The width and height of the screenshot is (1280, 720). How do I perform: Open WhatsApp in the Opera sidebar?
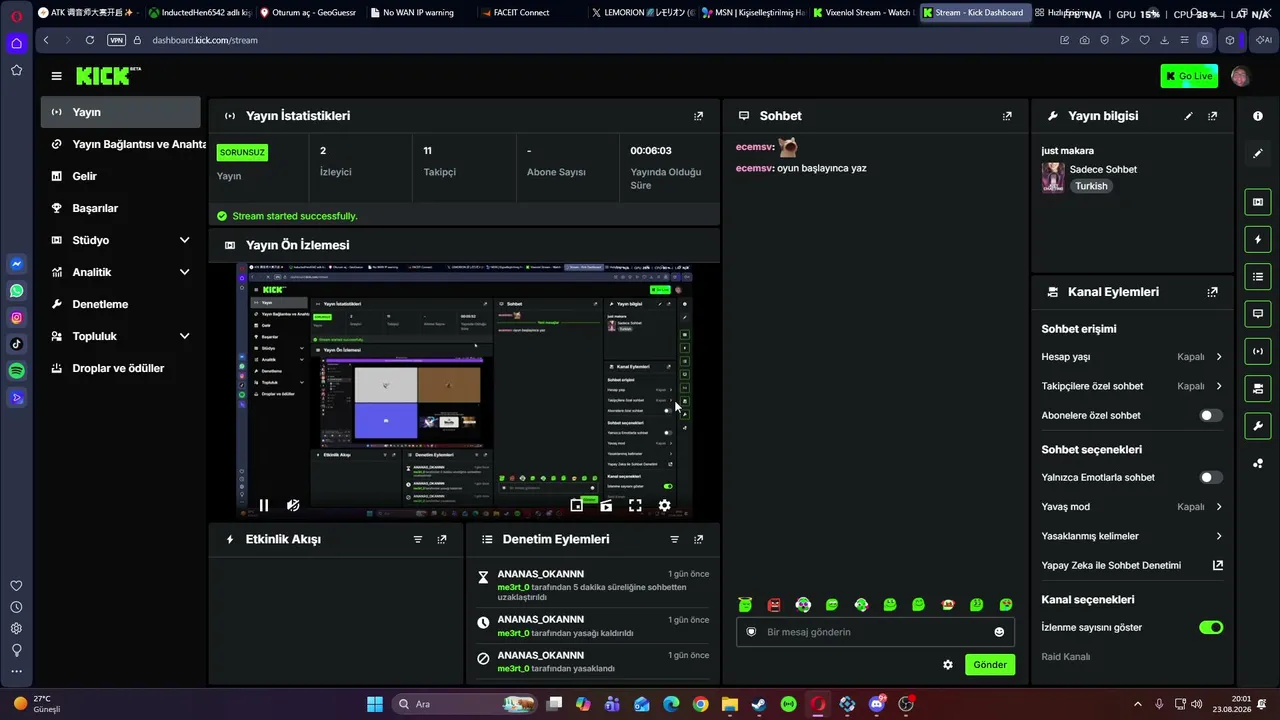17,291
